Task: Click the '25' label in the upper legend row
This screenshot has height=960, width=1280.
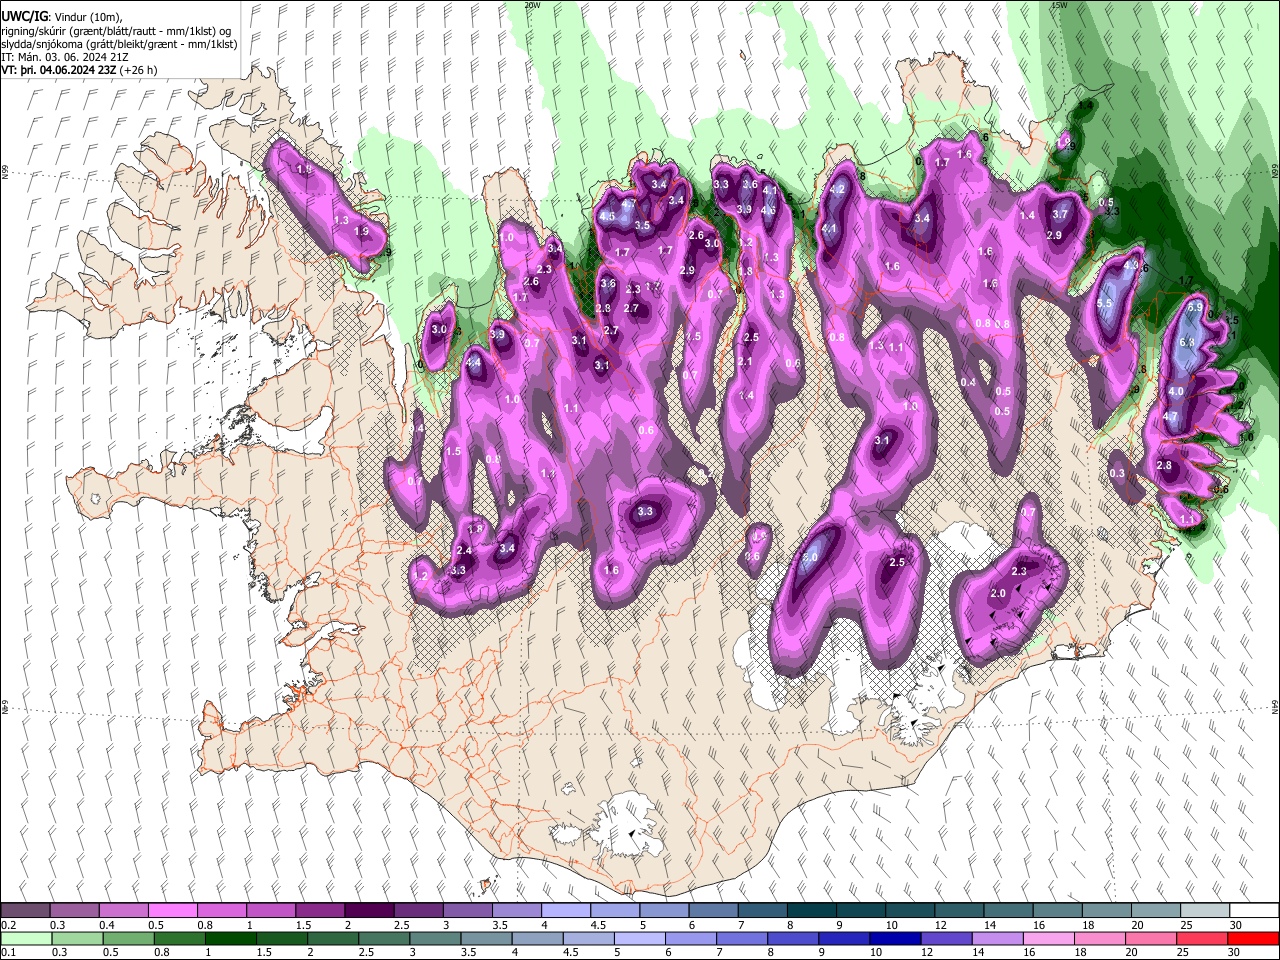Action: pos(1185,925)
